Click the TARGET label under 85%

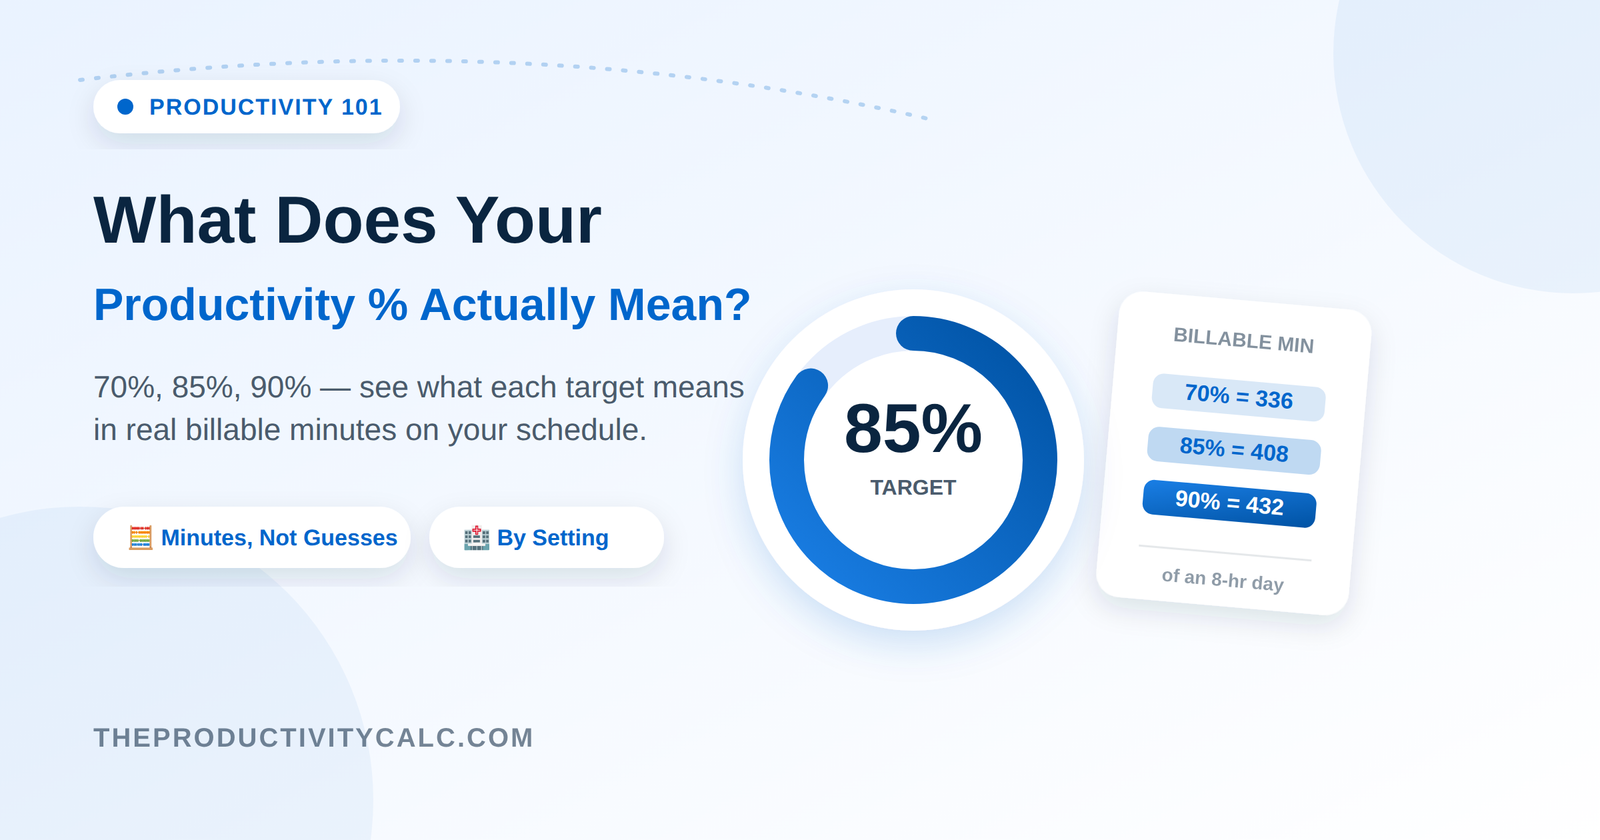tap(913, 488)
